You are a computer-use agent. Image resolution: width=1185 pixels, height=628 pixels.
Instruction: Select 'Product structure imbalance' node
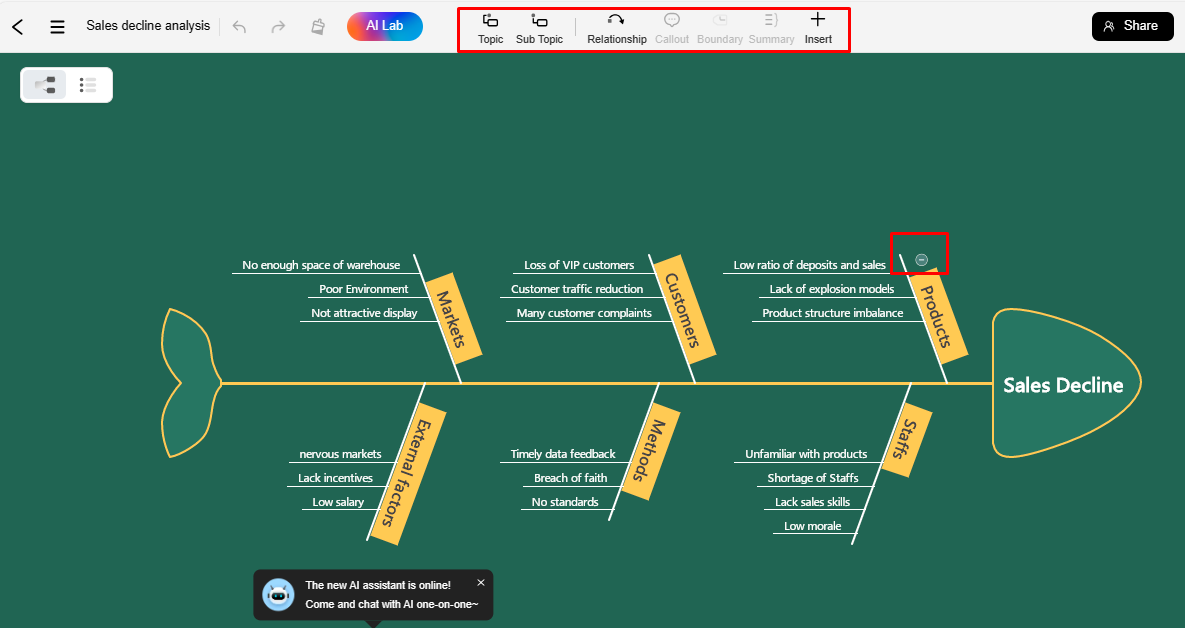coord(833,313)
